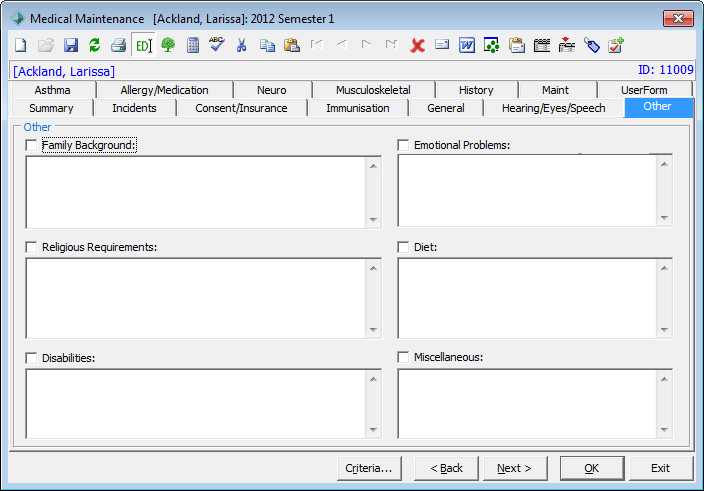Click the New blank document icon
Viewport: 704px width, 491px height.
pos(21,45)
